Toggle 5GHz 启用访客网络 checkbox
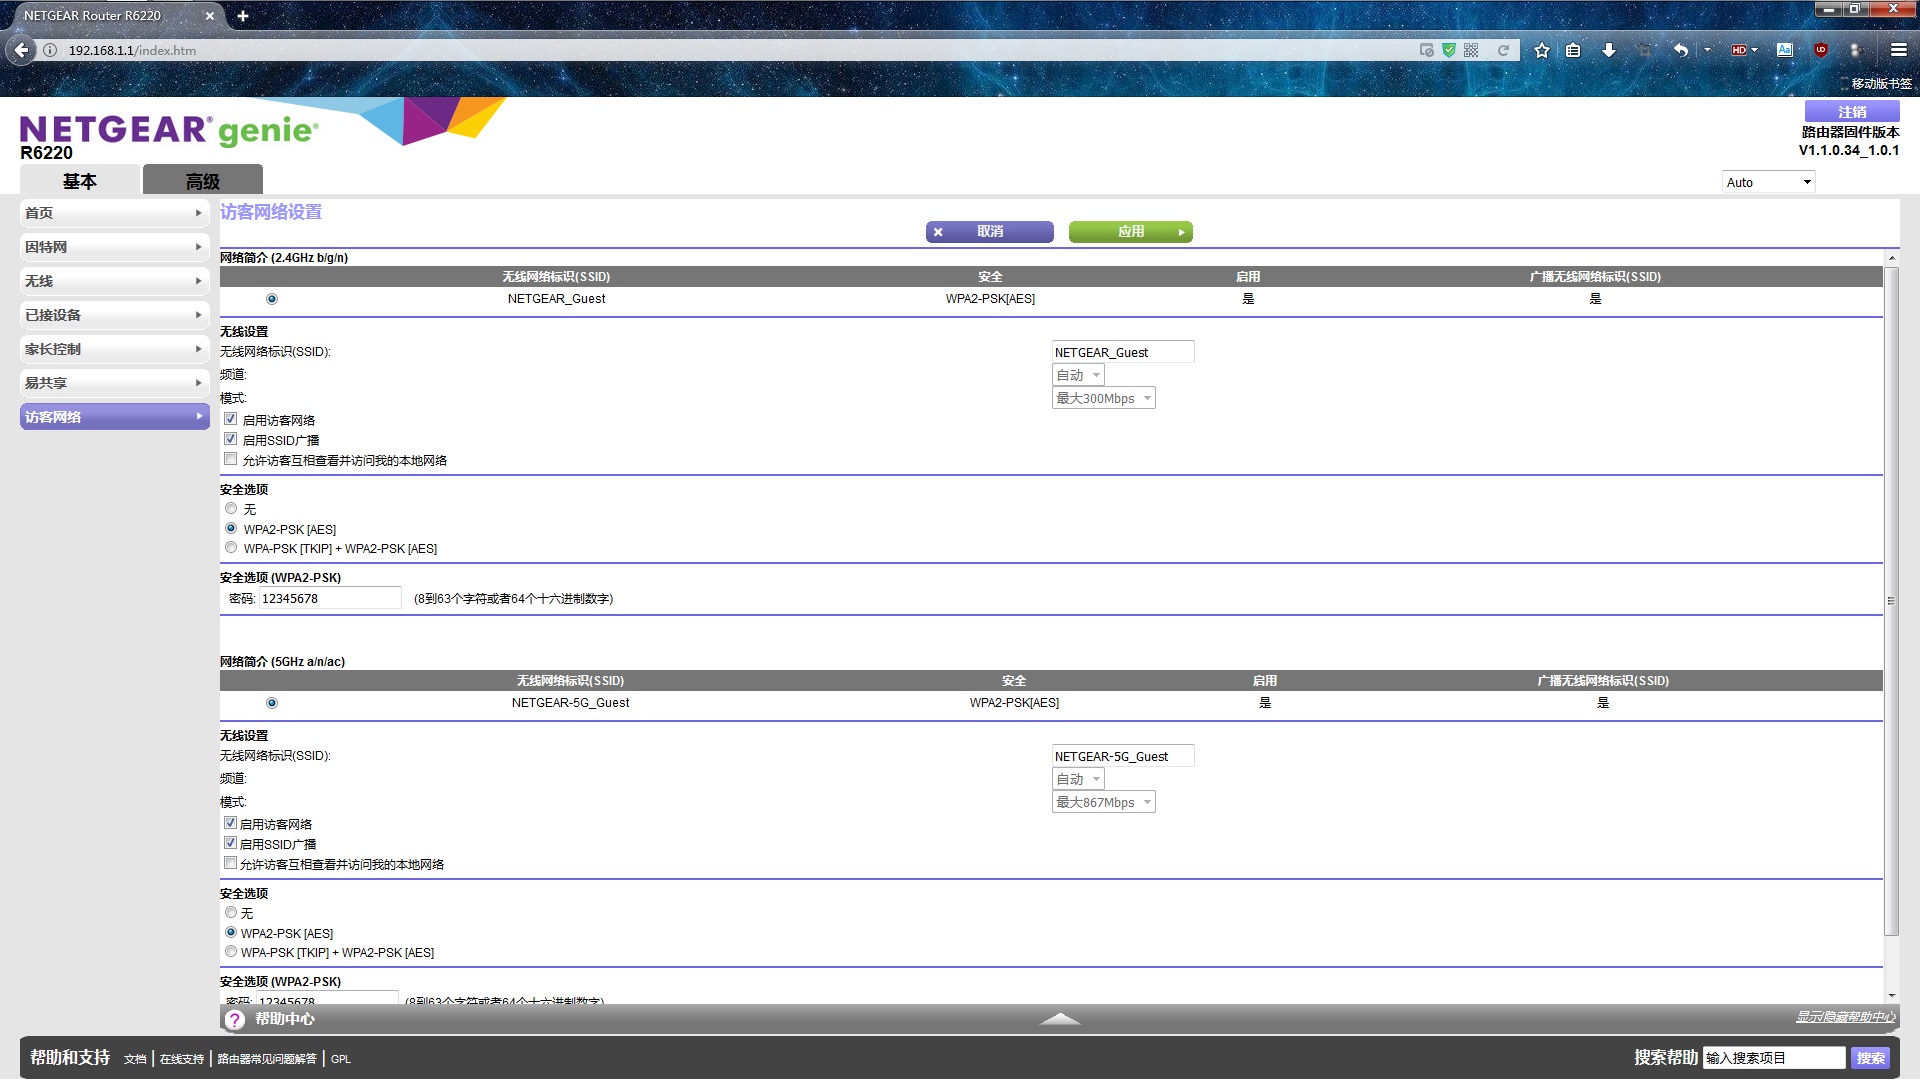 (x=231, y=823)
